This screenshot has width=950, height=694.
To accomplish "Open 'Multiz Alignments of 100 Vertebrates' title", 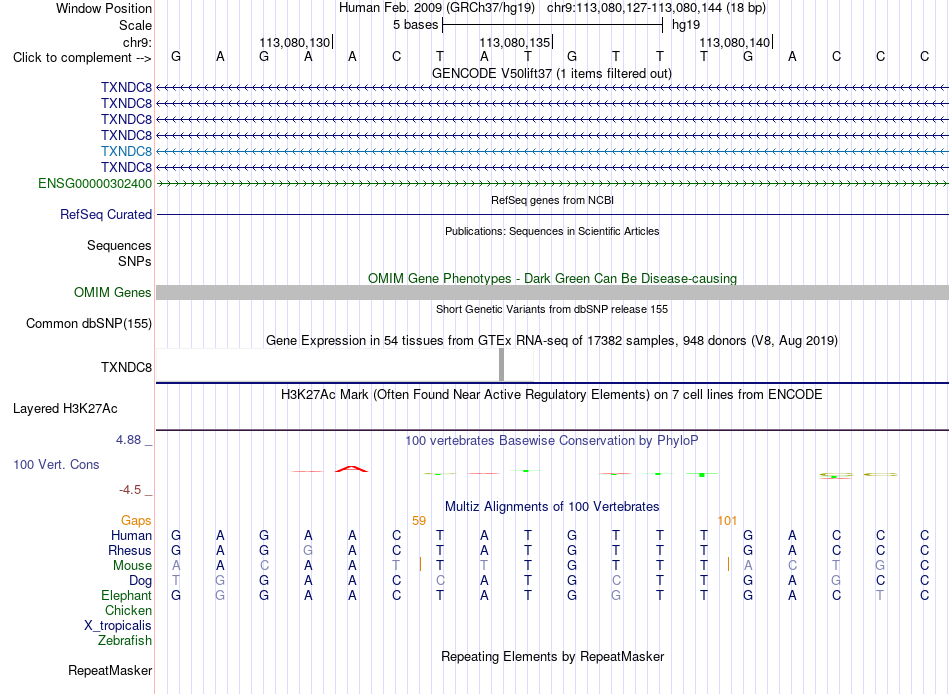I will (552, 507).
